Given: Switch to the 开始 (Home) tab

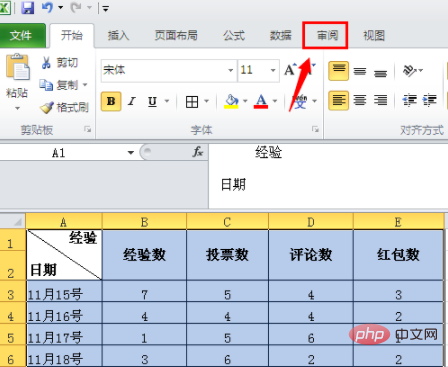Looking at the screenshot, I should point(72,35).
